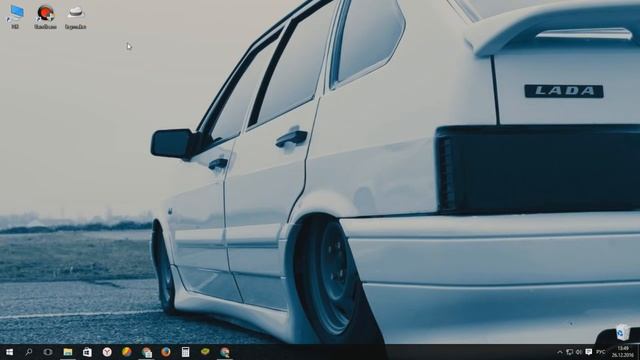
Task: Open the Windows Store taskbar icon
Action: 87,352
